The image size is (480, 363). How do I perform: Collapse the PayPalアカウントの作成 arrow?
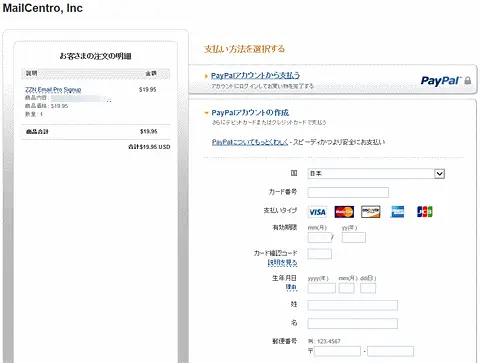click(206, 113)
